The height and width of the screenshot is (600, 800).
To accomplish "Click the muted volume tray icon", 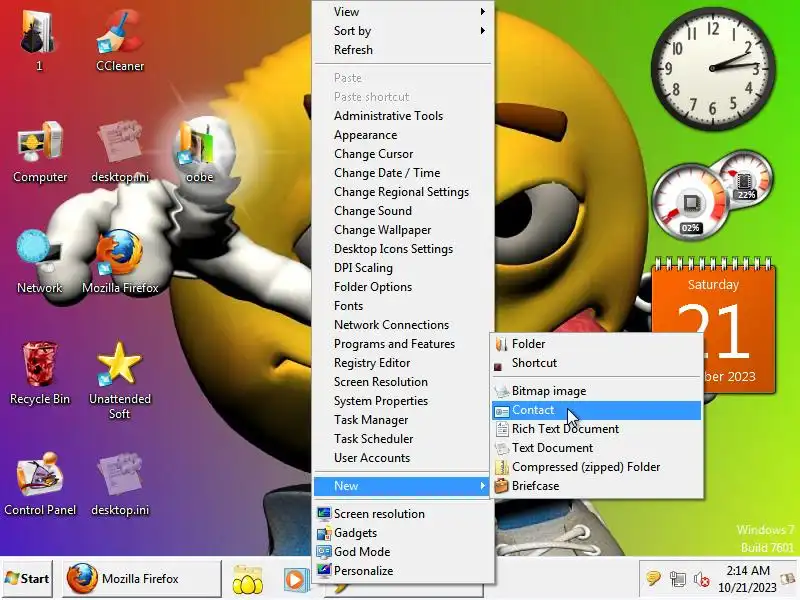I will click(702, 579).
